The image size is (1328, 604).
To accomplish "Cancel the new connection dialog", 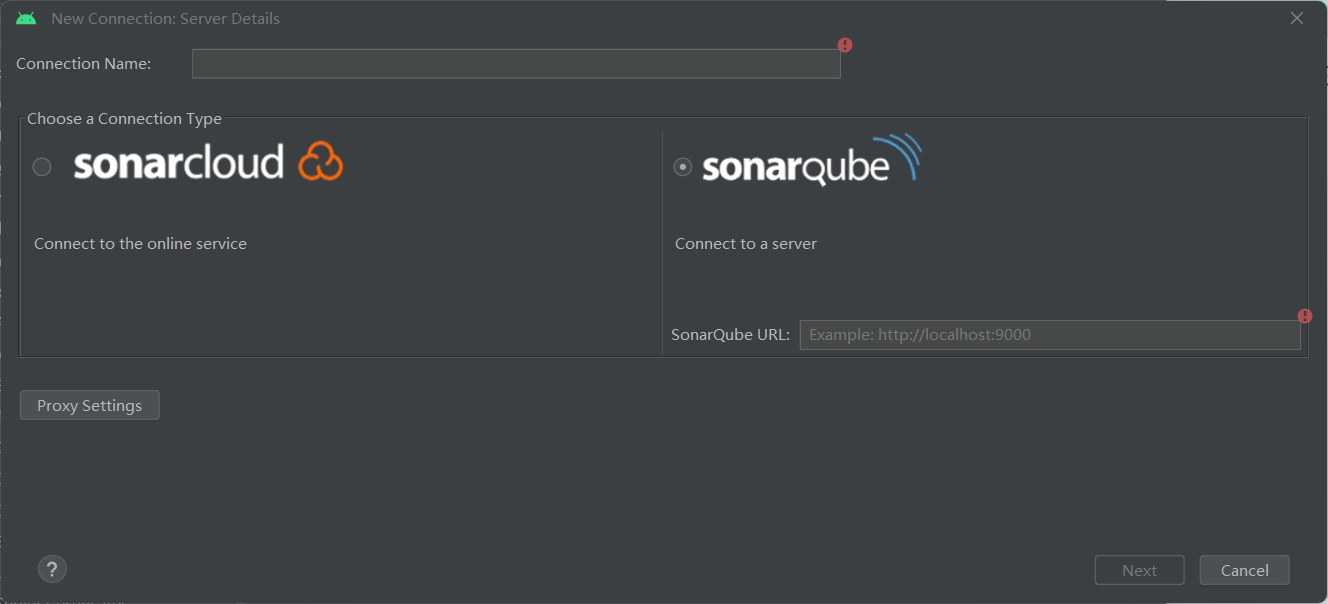I will click(x=1244, y=569).
